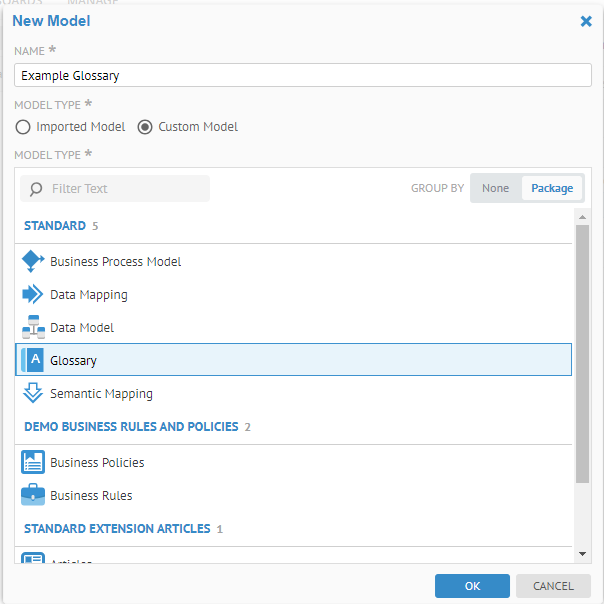
Task: Click the Business Rules briefcase icon
Action: coord(33,496)
